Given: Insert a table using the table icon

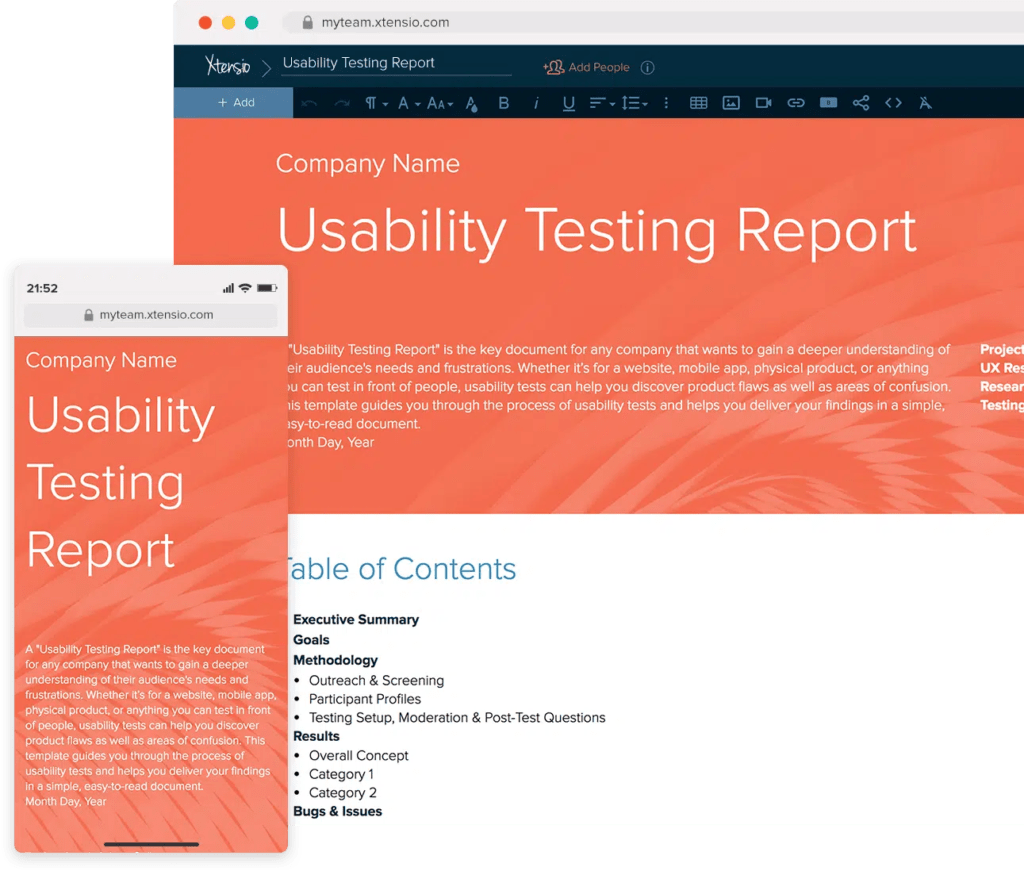Looking at the screenshot, I should [697, 103].
